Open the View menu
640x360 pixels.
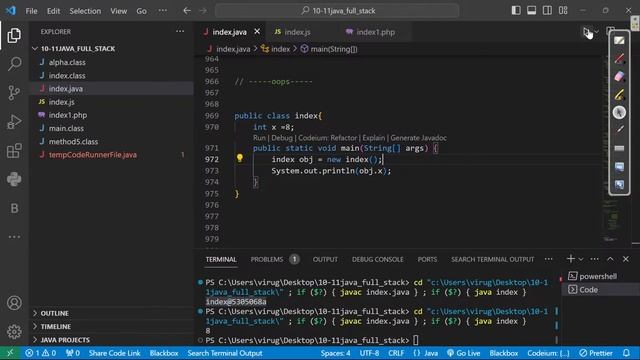[x=118, y=11]
